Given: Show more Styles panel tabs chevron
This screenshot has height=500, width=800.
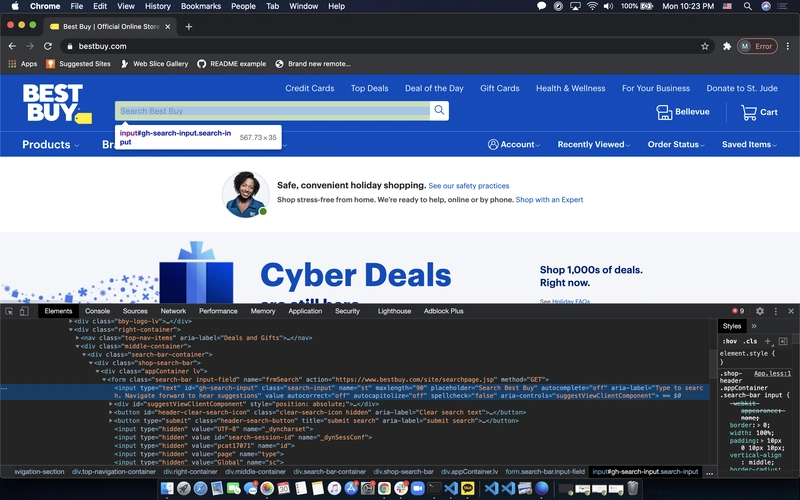Looking at the screenshot, I should tap(754, 326).
